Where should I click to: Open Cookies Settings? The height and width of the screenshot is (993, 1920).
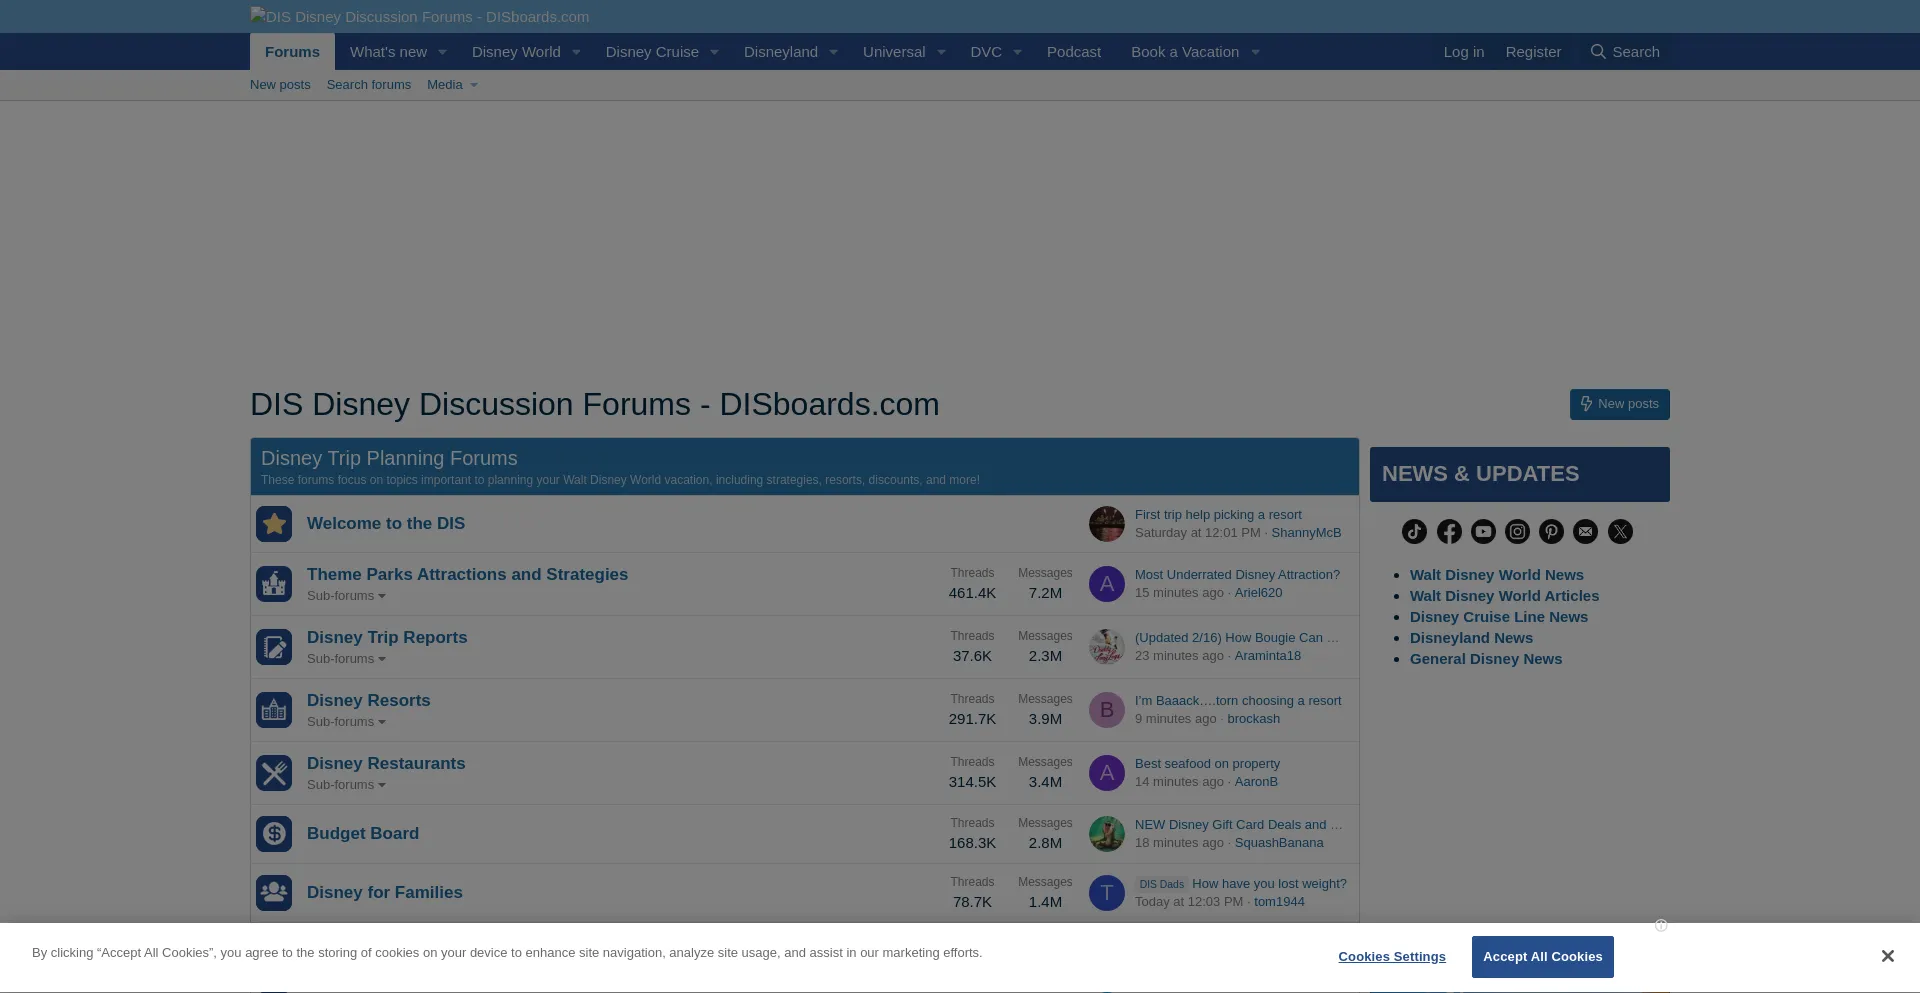[1392, 957]
